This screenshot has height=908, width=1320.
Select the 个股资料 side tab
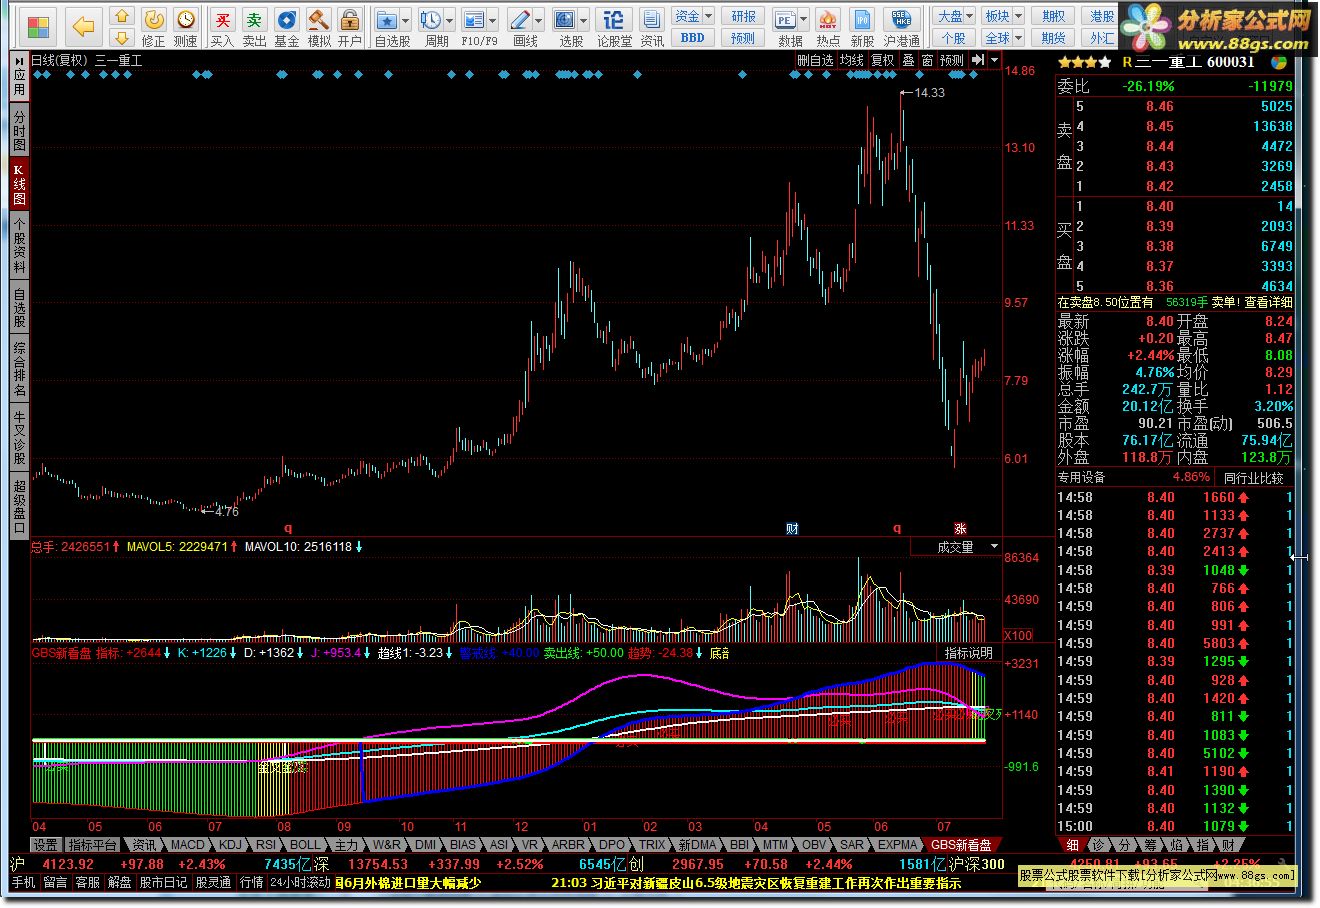tap(19, 243)
